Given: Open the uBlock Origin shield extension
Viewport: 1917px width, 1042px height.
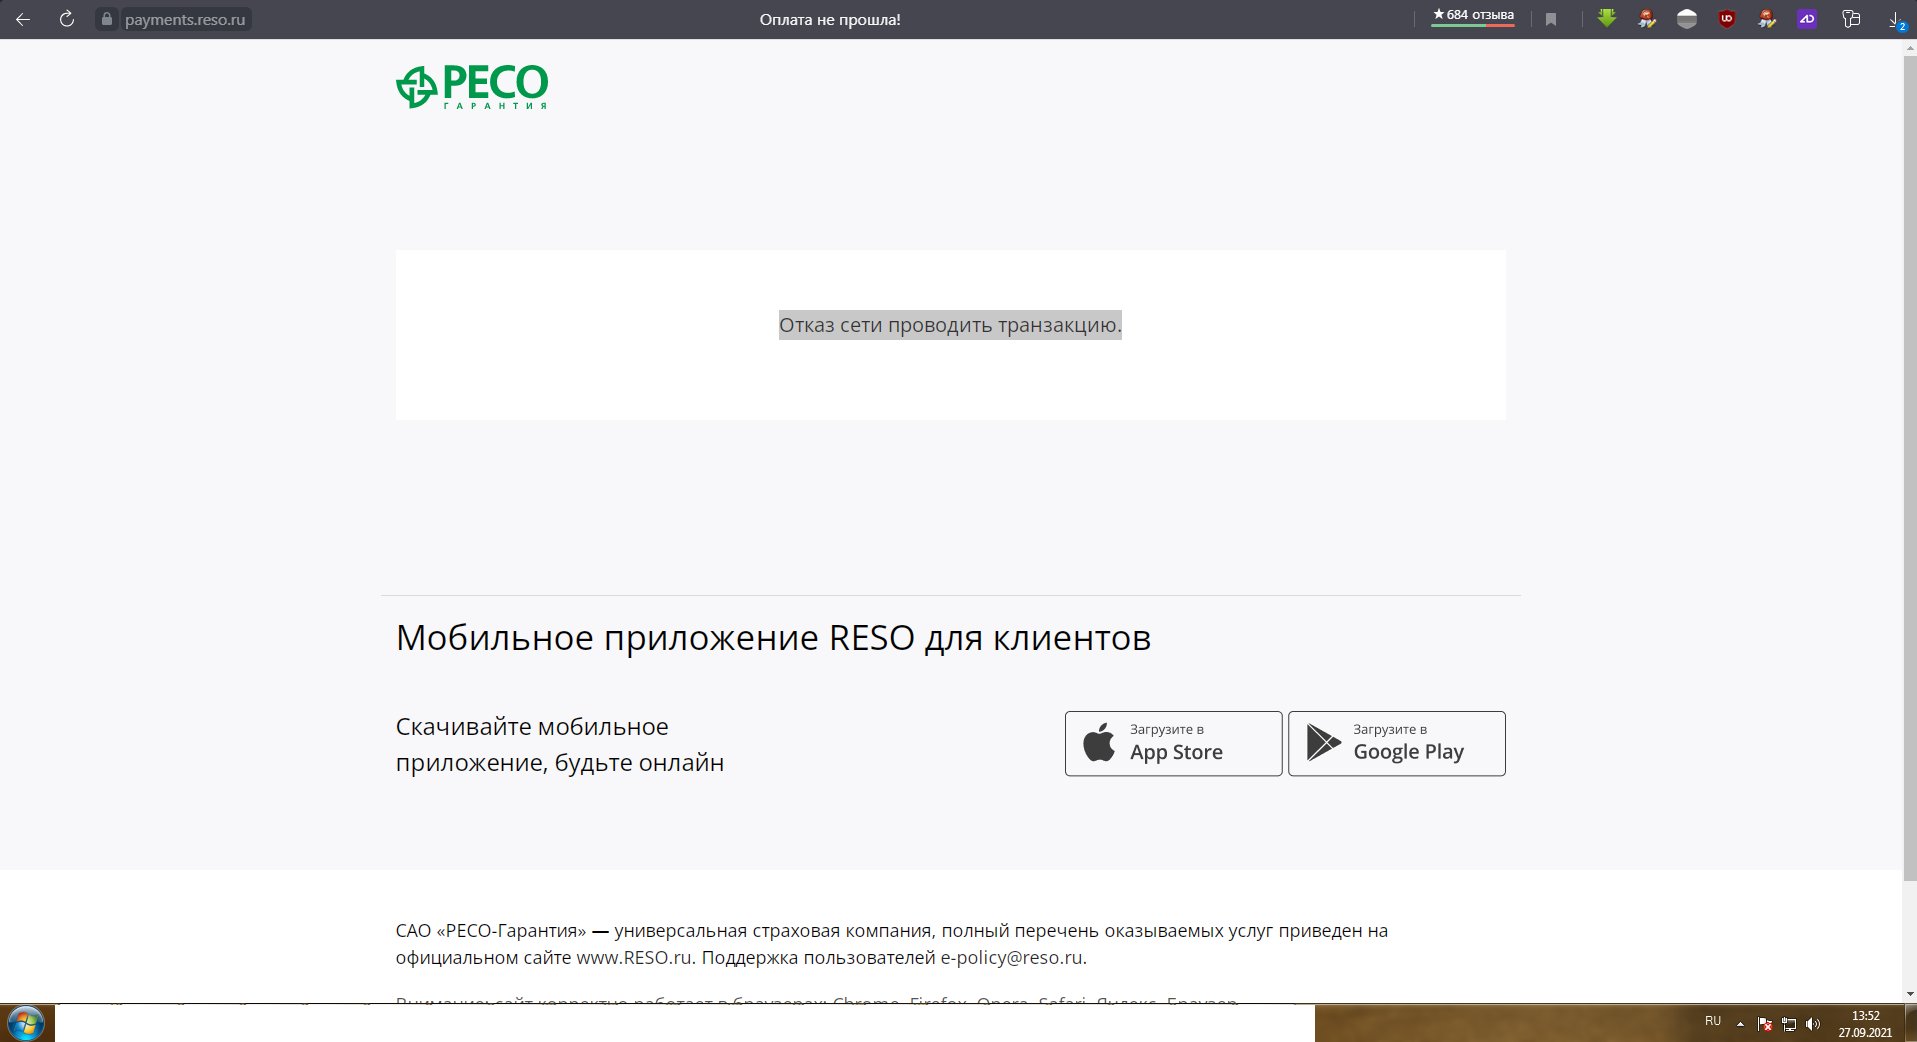Looking at the screenshot, I should tap(1727, 18).
